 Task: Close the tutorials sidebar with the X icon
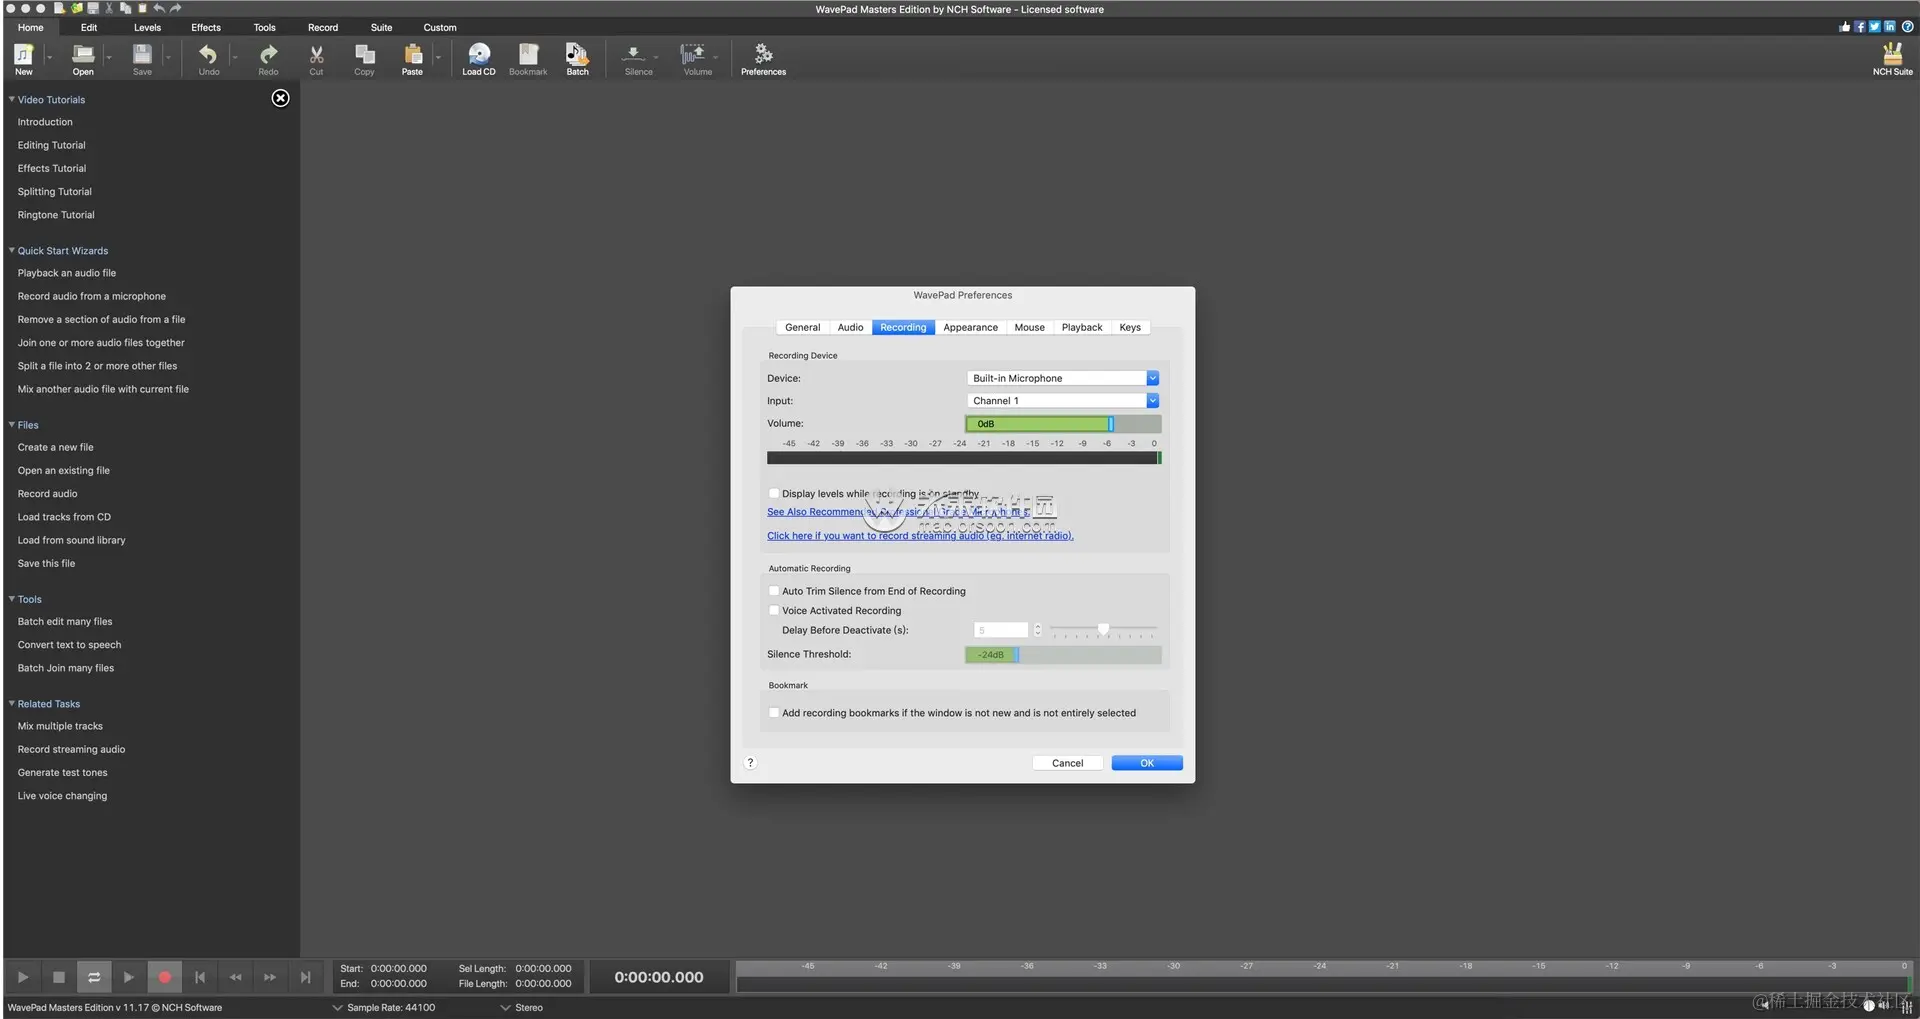coord(281,98)
